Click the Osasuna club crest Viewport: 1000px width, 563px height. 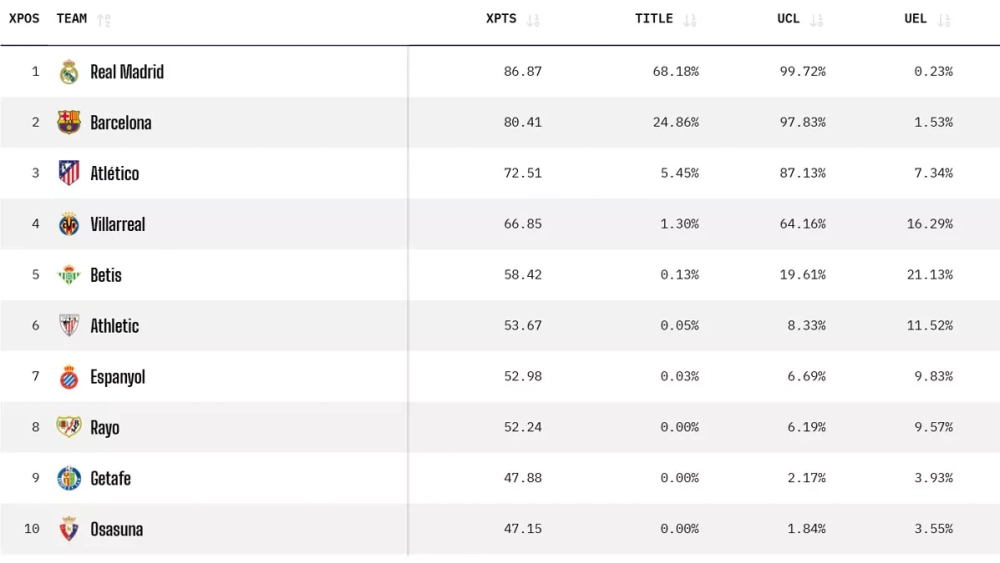click(x=69, y=529)
